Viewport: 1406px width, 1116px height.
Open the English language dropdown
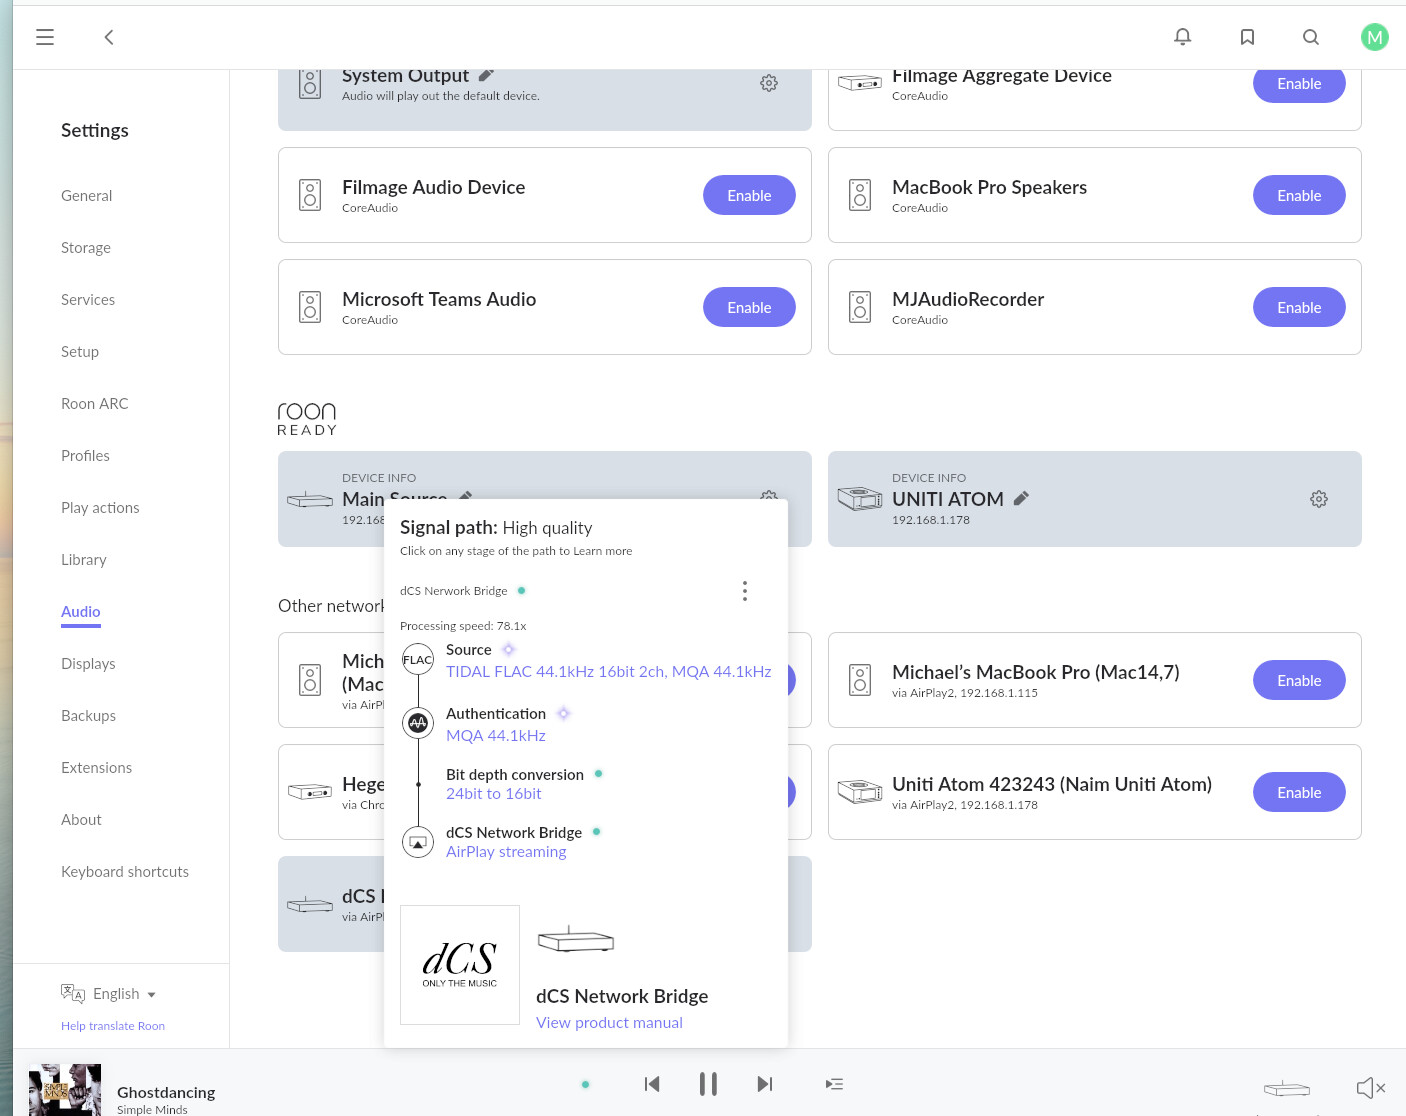tap(109, 993)
